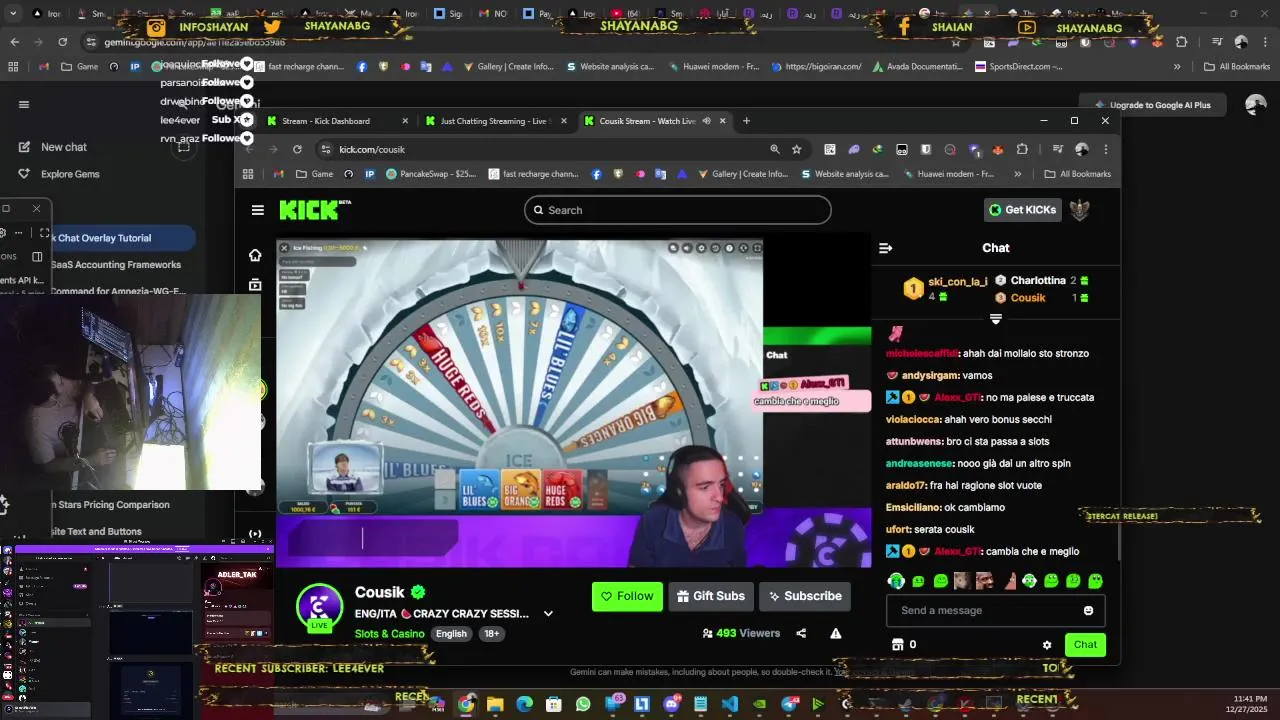Open the chat shop icon showing 0
This screenshot has height=720, width=1280.
904,645
